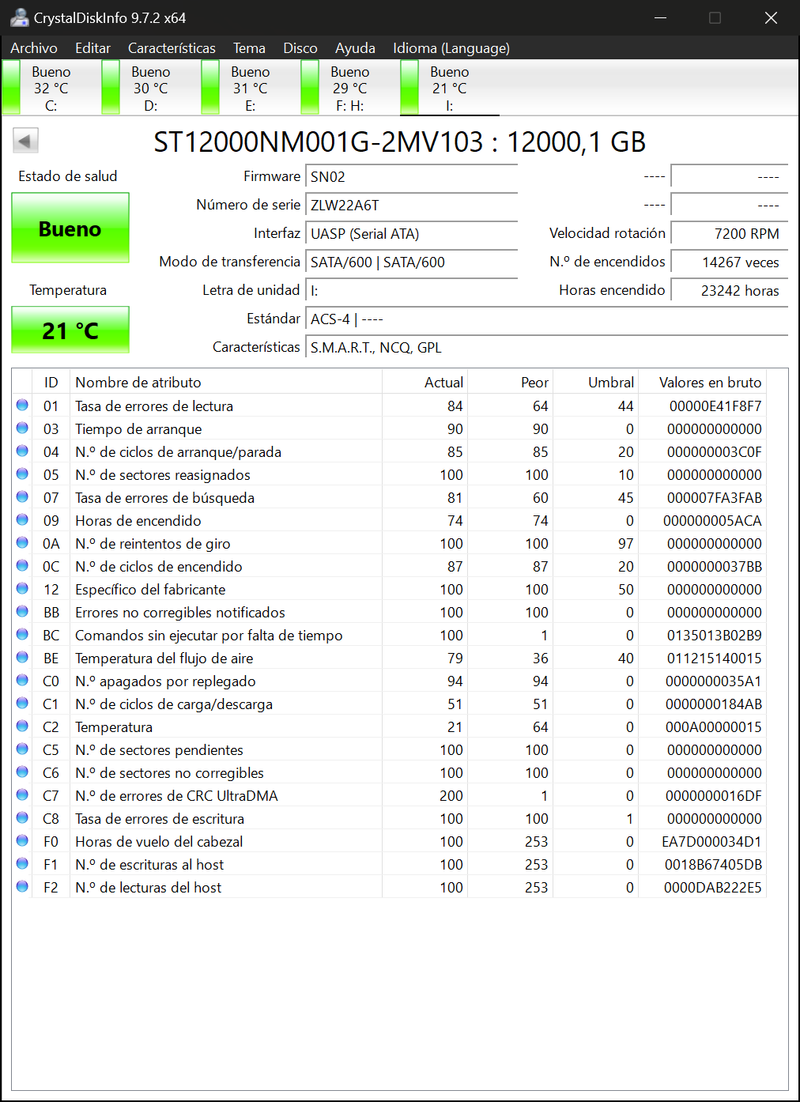Click status orb for sectores no corregibles row

[22, 772]
